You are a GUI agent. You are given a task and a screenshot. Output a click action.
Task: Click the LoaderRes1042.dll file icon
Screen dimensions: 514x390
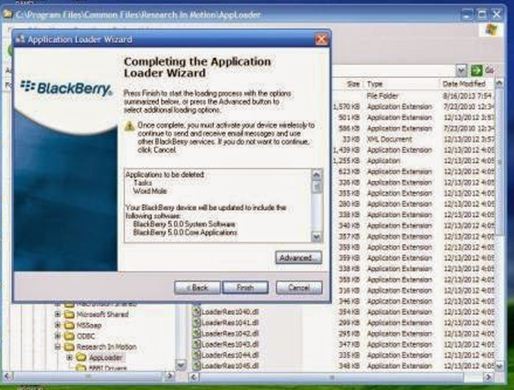196,333
